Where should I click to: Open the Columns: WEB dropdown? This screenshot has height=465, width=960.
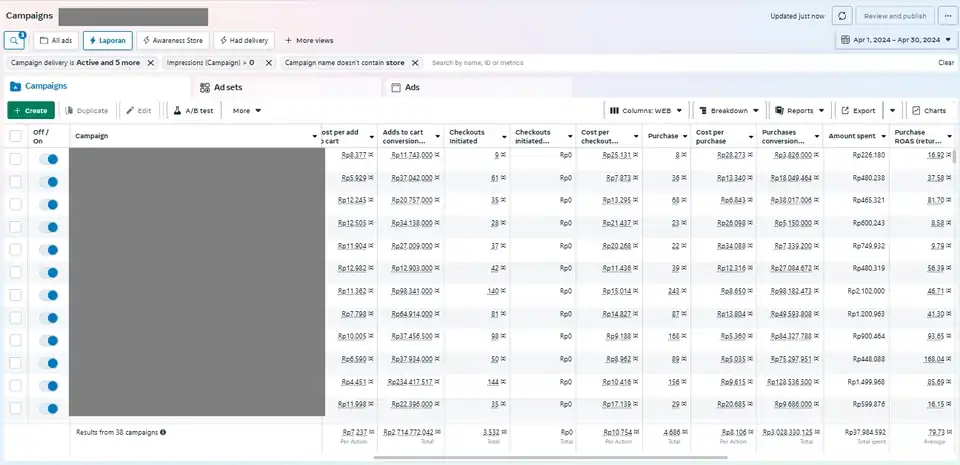coord(647,111)
